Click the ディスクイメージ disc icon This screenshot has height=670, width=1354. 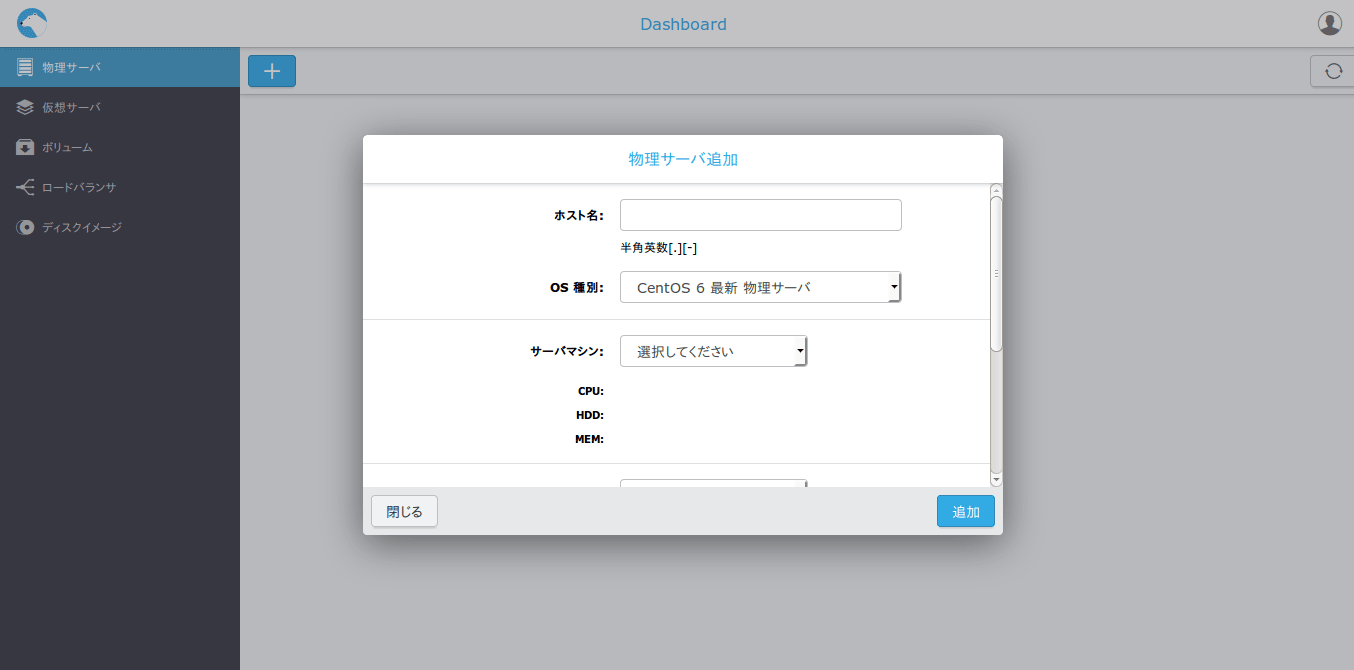[25, 227]
